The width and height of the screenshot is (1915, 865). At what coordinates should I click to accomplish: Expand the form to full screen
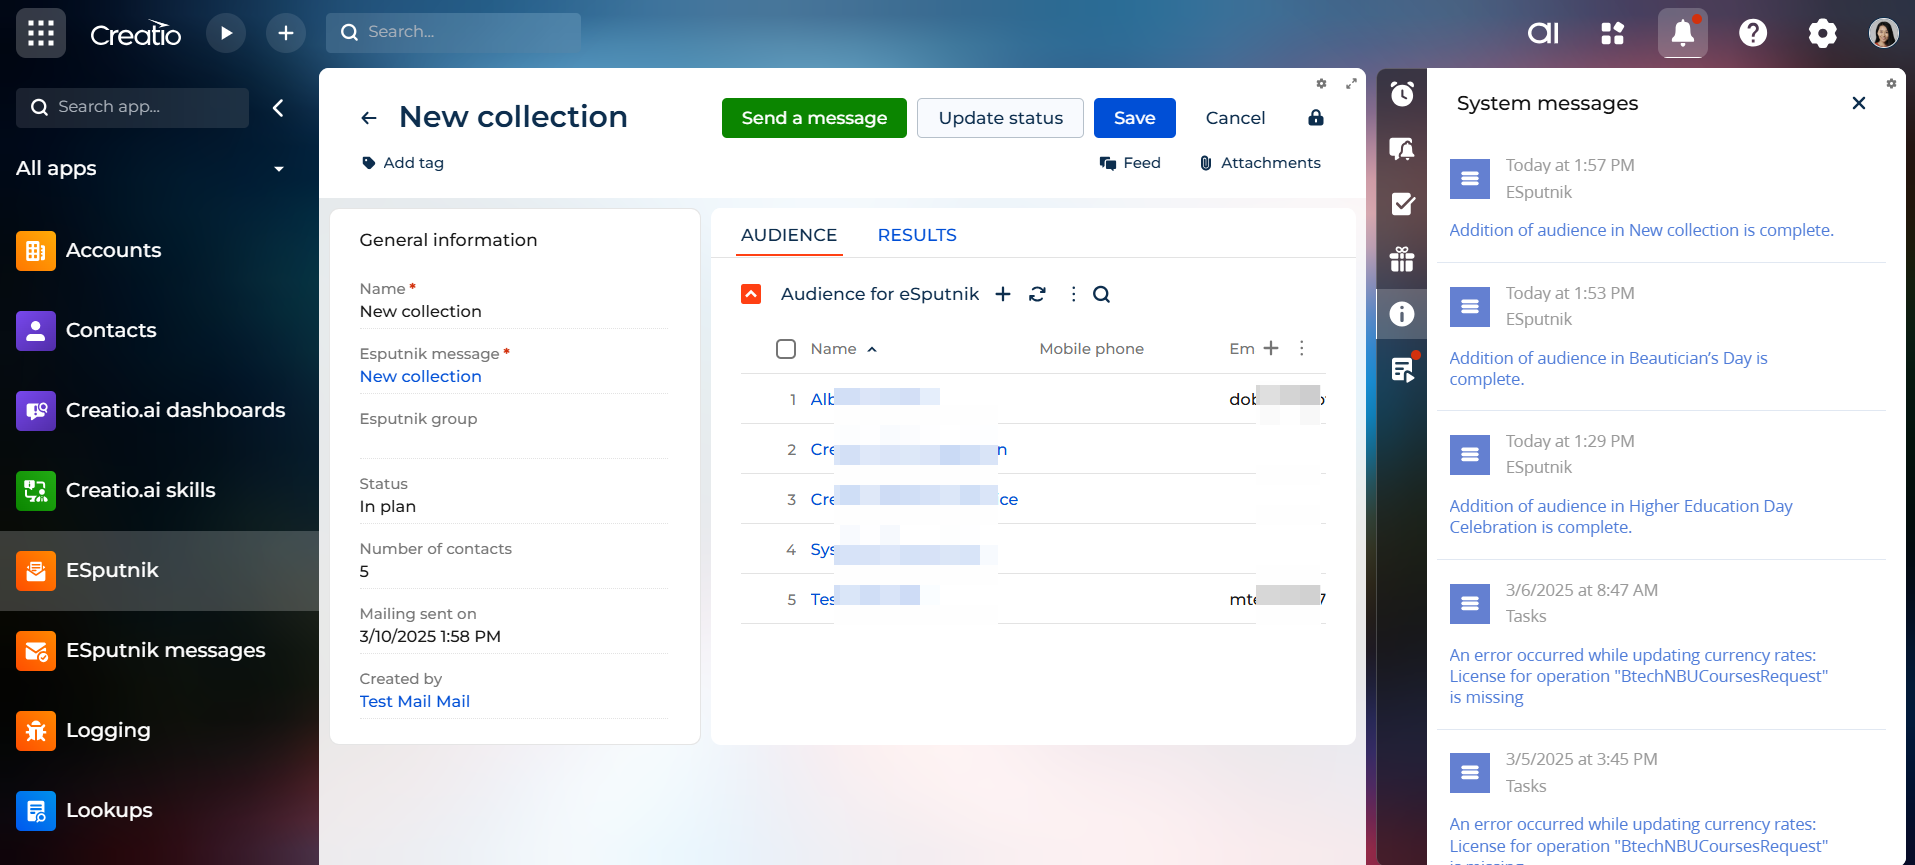pos(1351,84)
